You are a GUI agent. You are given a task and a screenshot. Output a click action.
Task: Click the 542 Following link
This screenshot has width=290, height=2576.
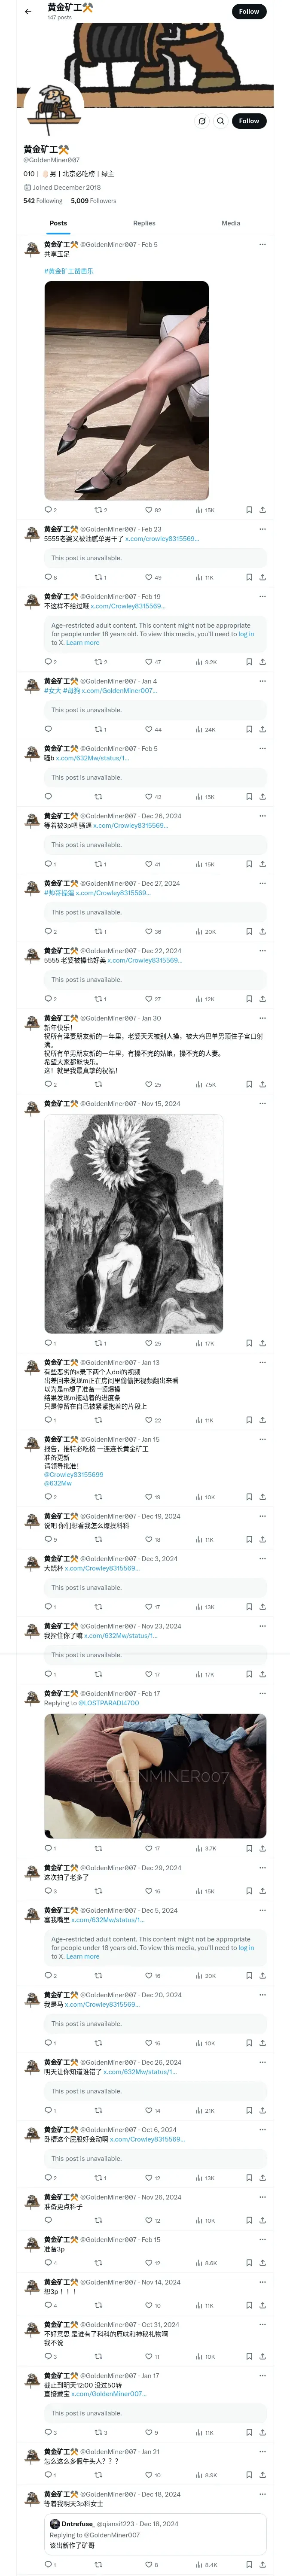click(43, 201)
